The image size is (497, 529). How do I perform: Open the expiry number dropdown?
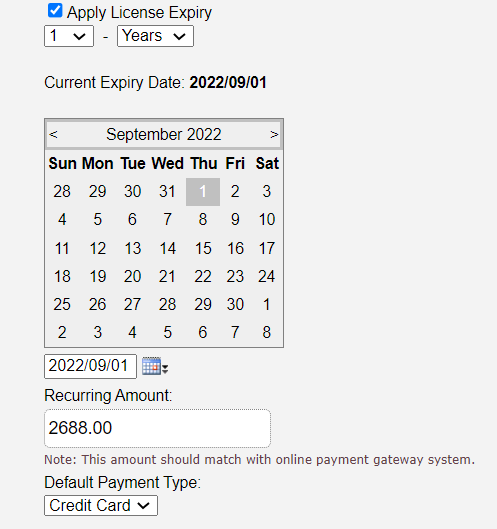coord(69,36)
